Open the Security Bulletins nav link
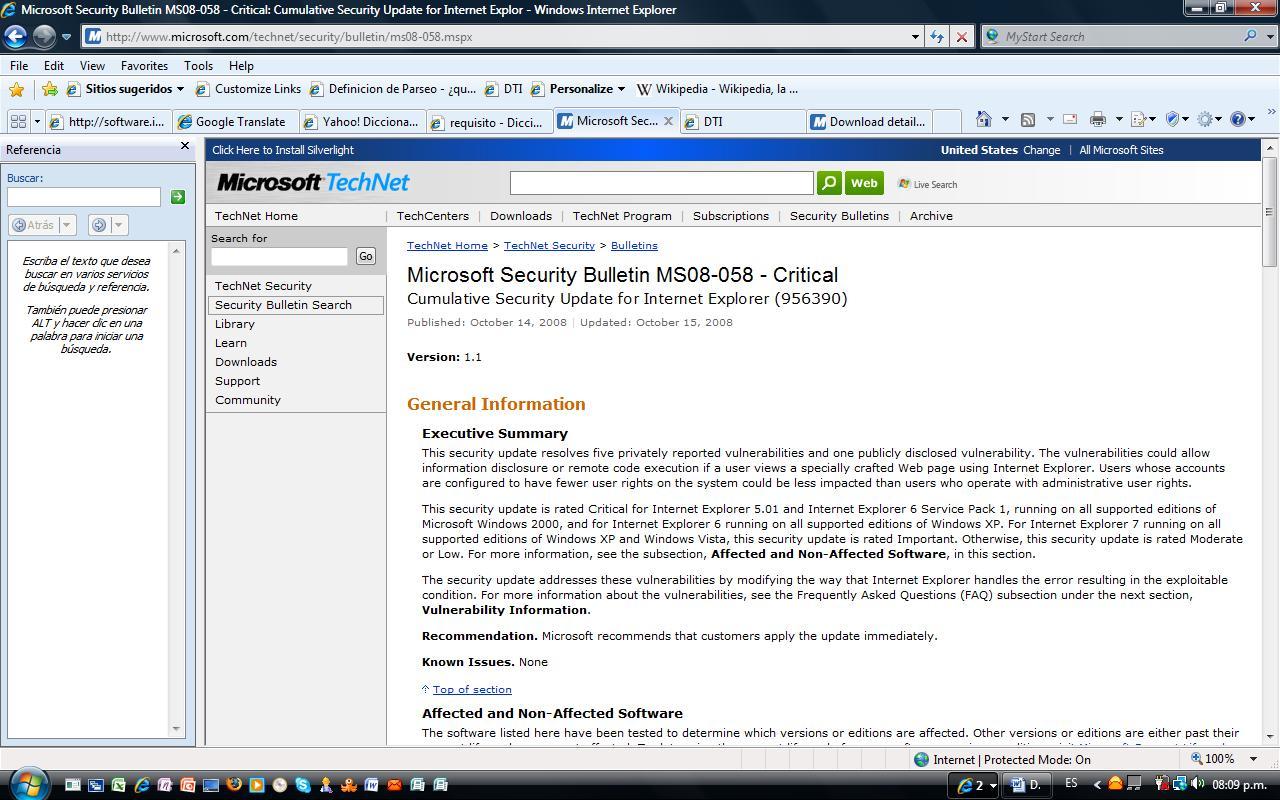Viewport: 1280px width, 800px height. point(839,216)
